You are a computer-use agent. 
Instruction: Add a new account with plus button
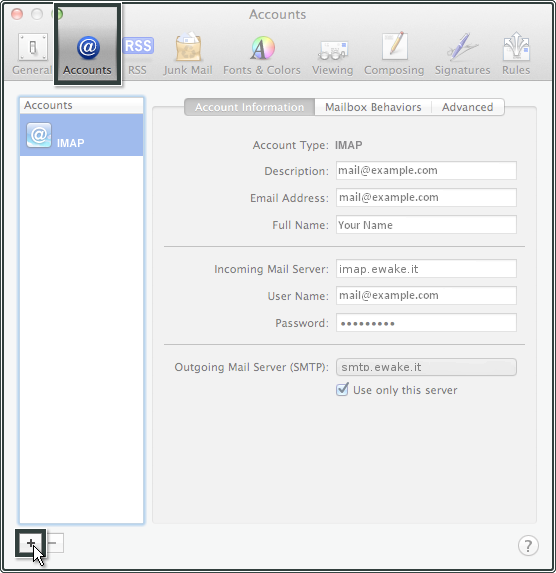(x=31, y=543)
